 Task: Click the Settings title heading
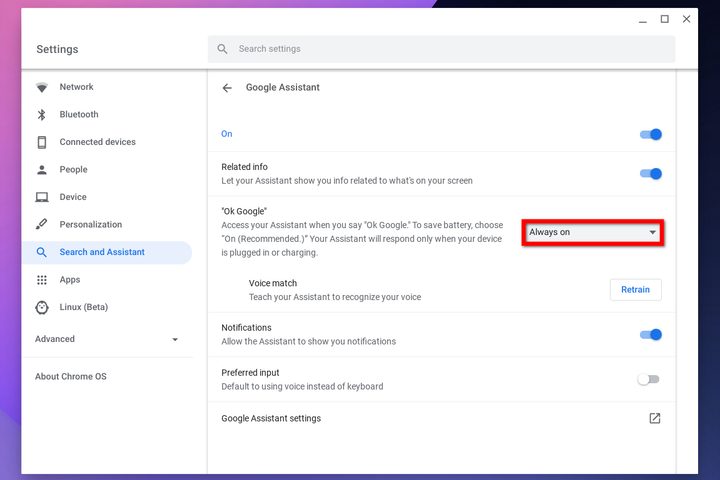57,49
